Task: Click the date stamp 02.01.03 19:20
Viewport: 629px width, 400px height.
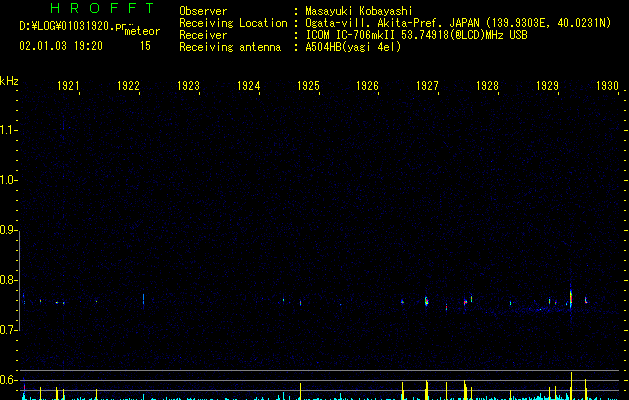Action: click(x=61, y=46)
